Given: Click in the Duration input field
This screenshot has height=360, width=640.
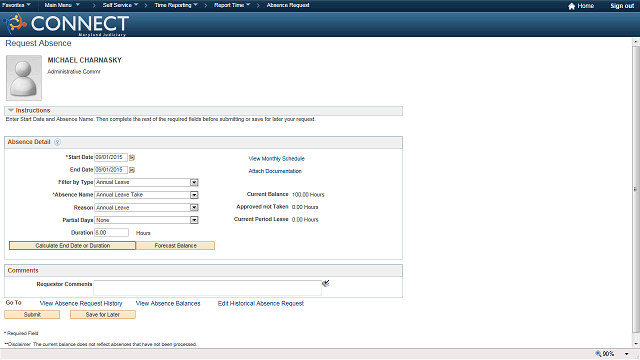Looking at the screenshot, I should click(111, 233).
